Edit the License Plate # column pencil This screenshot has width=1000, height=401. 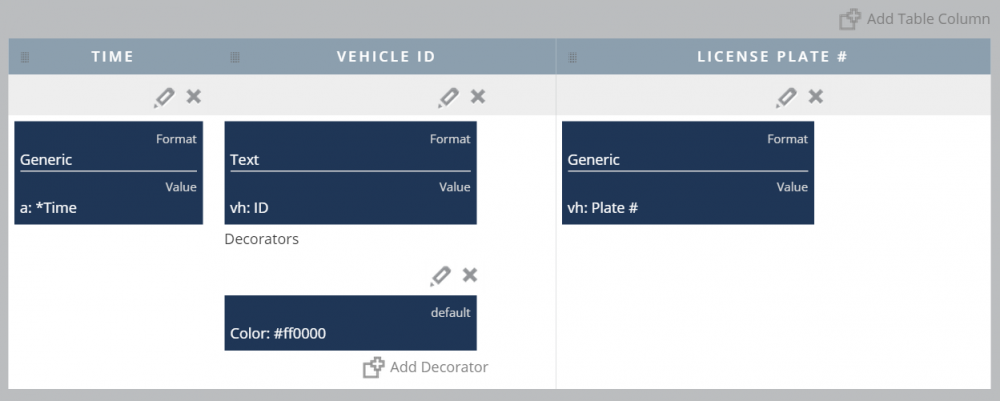click(x=787, y=97)
